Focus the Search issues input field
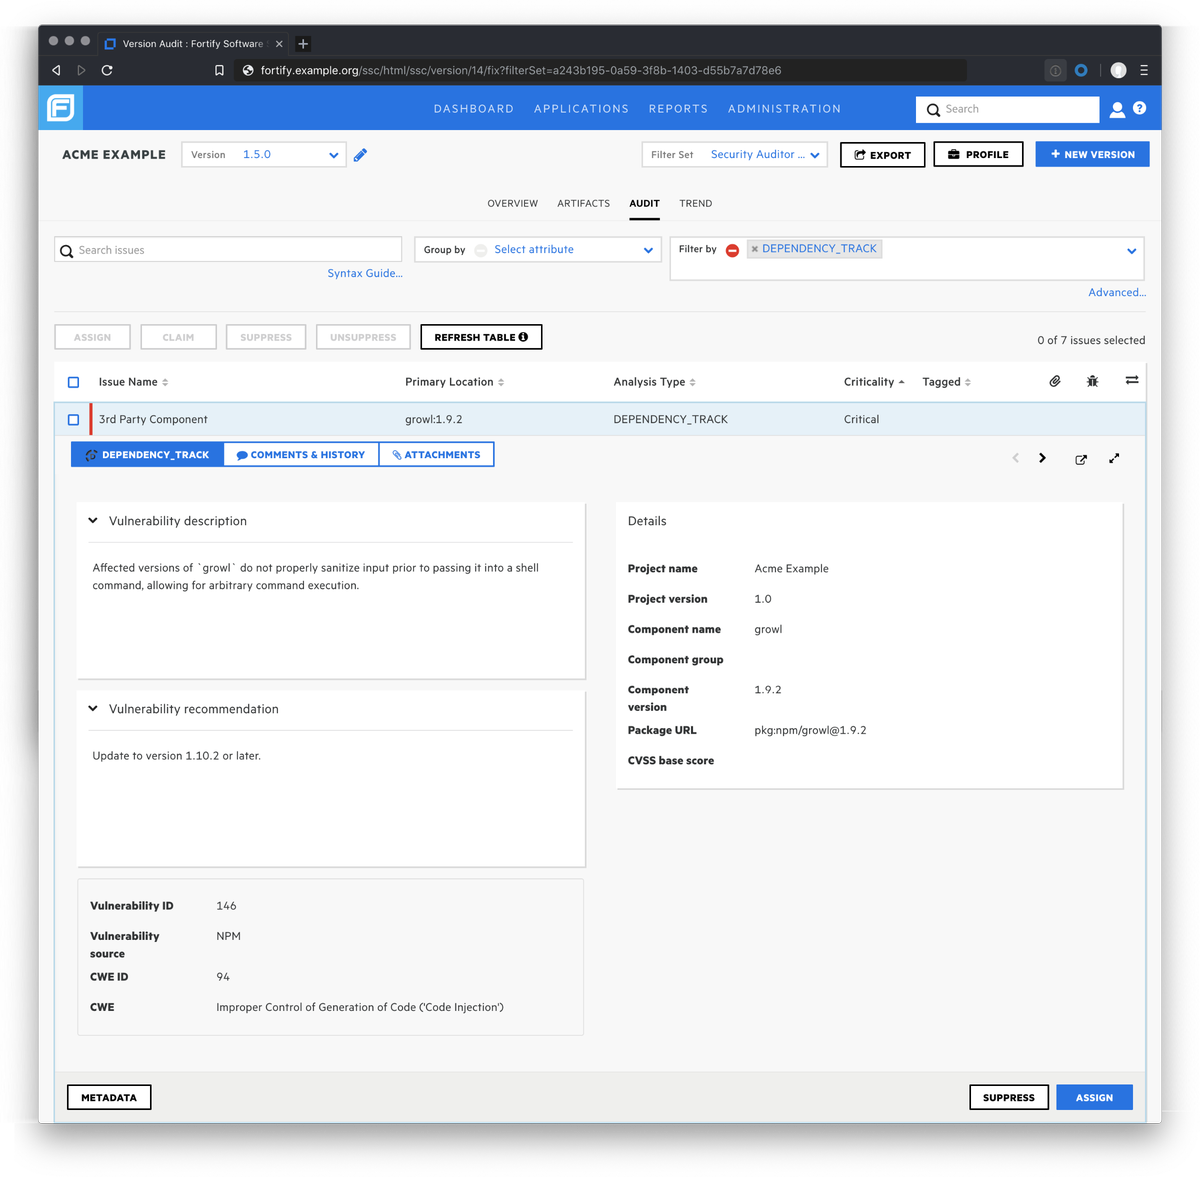This screenshot has width=1200, height=1177. (x=228, y=250)
